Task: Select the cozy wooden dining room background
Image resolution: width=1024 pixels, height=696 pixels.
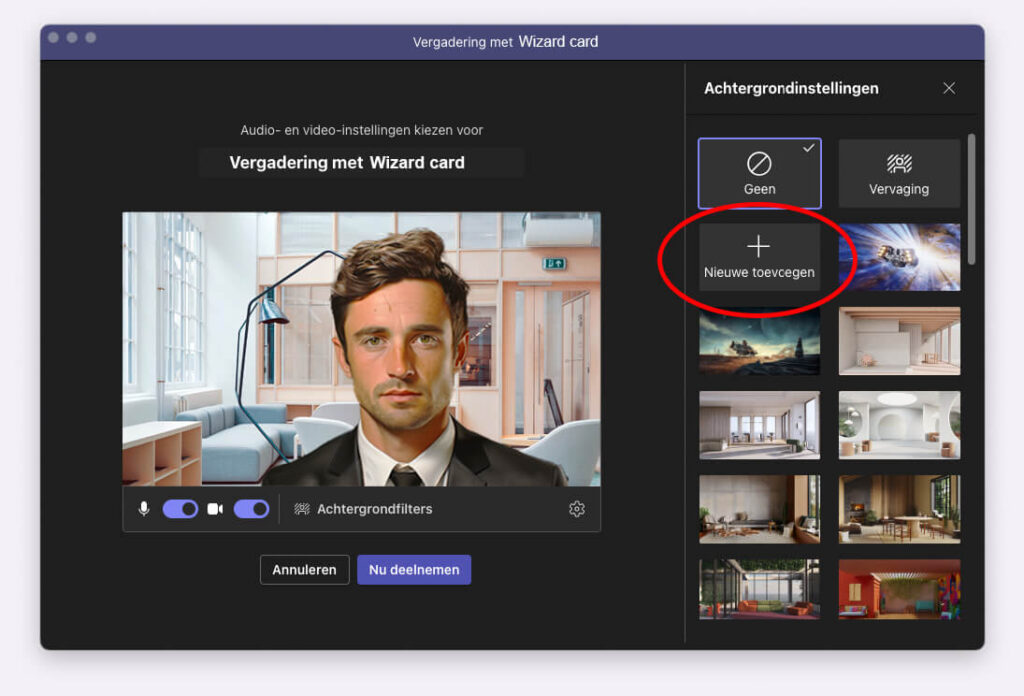Action: tap(899, 509)
